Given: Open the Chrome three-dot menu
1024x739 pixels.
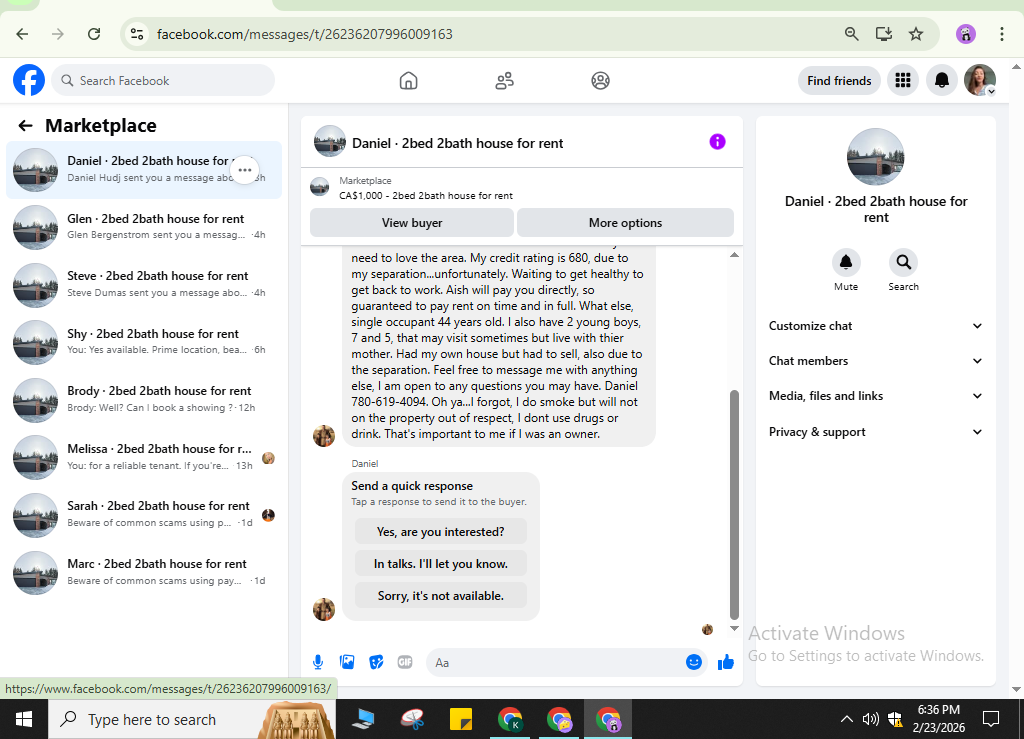Looking at the screenshot, I should tap(1001, 34).
